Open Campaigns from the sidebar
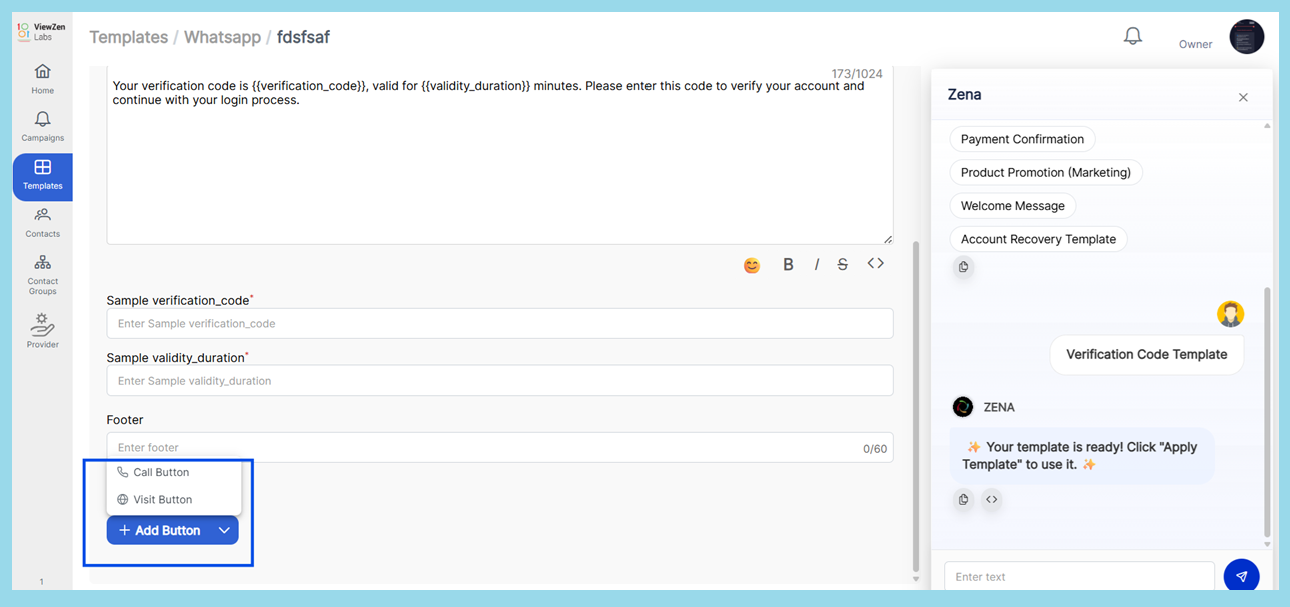This screenshot has height=607, width=1290. 42,127
